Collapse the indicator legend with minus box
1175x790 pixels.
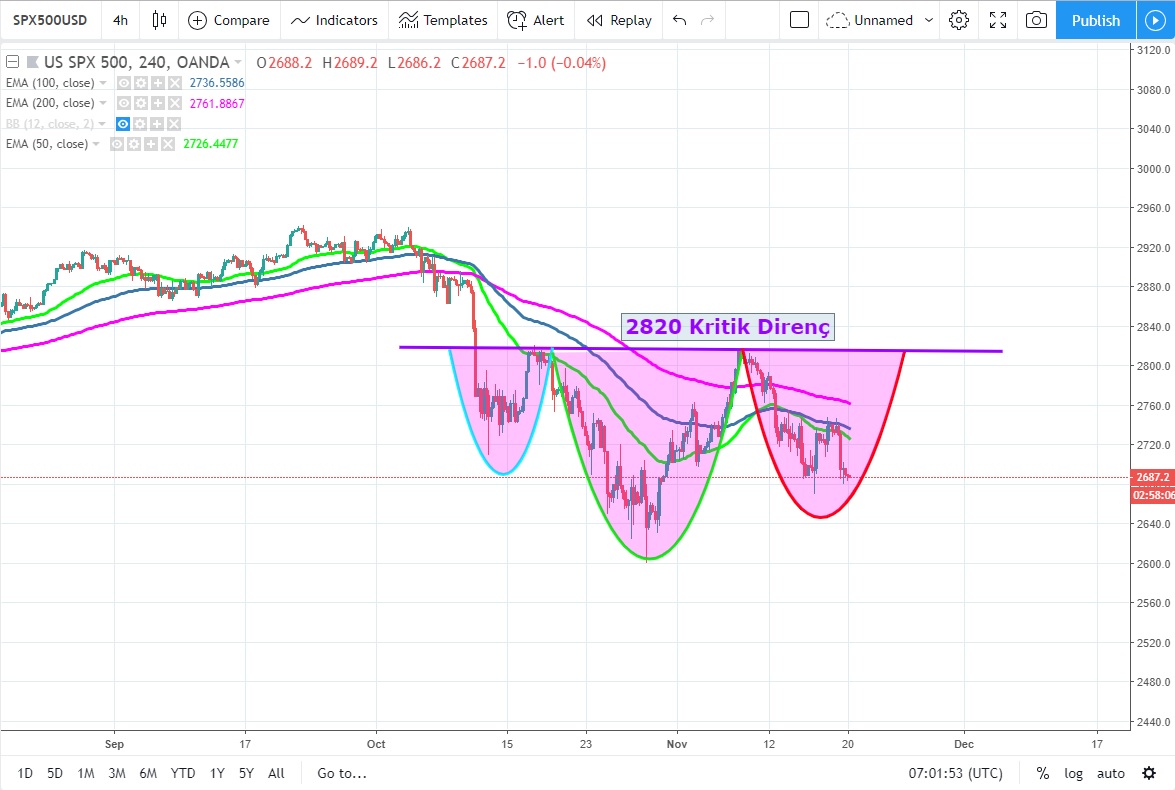(x=13, y=62)
